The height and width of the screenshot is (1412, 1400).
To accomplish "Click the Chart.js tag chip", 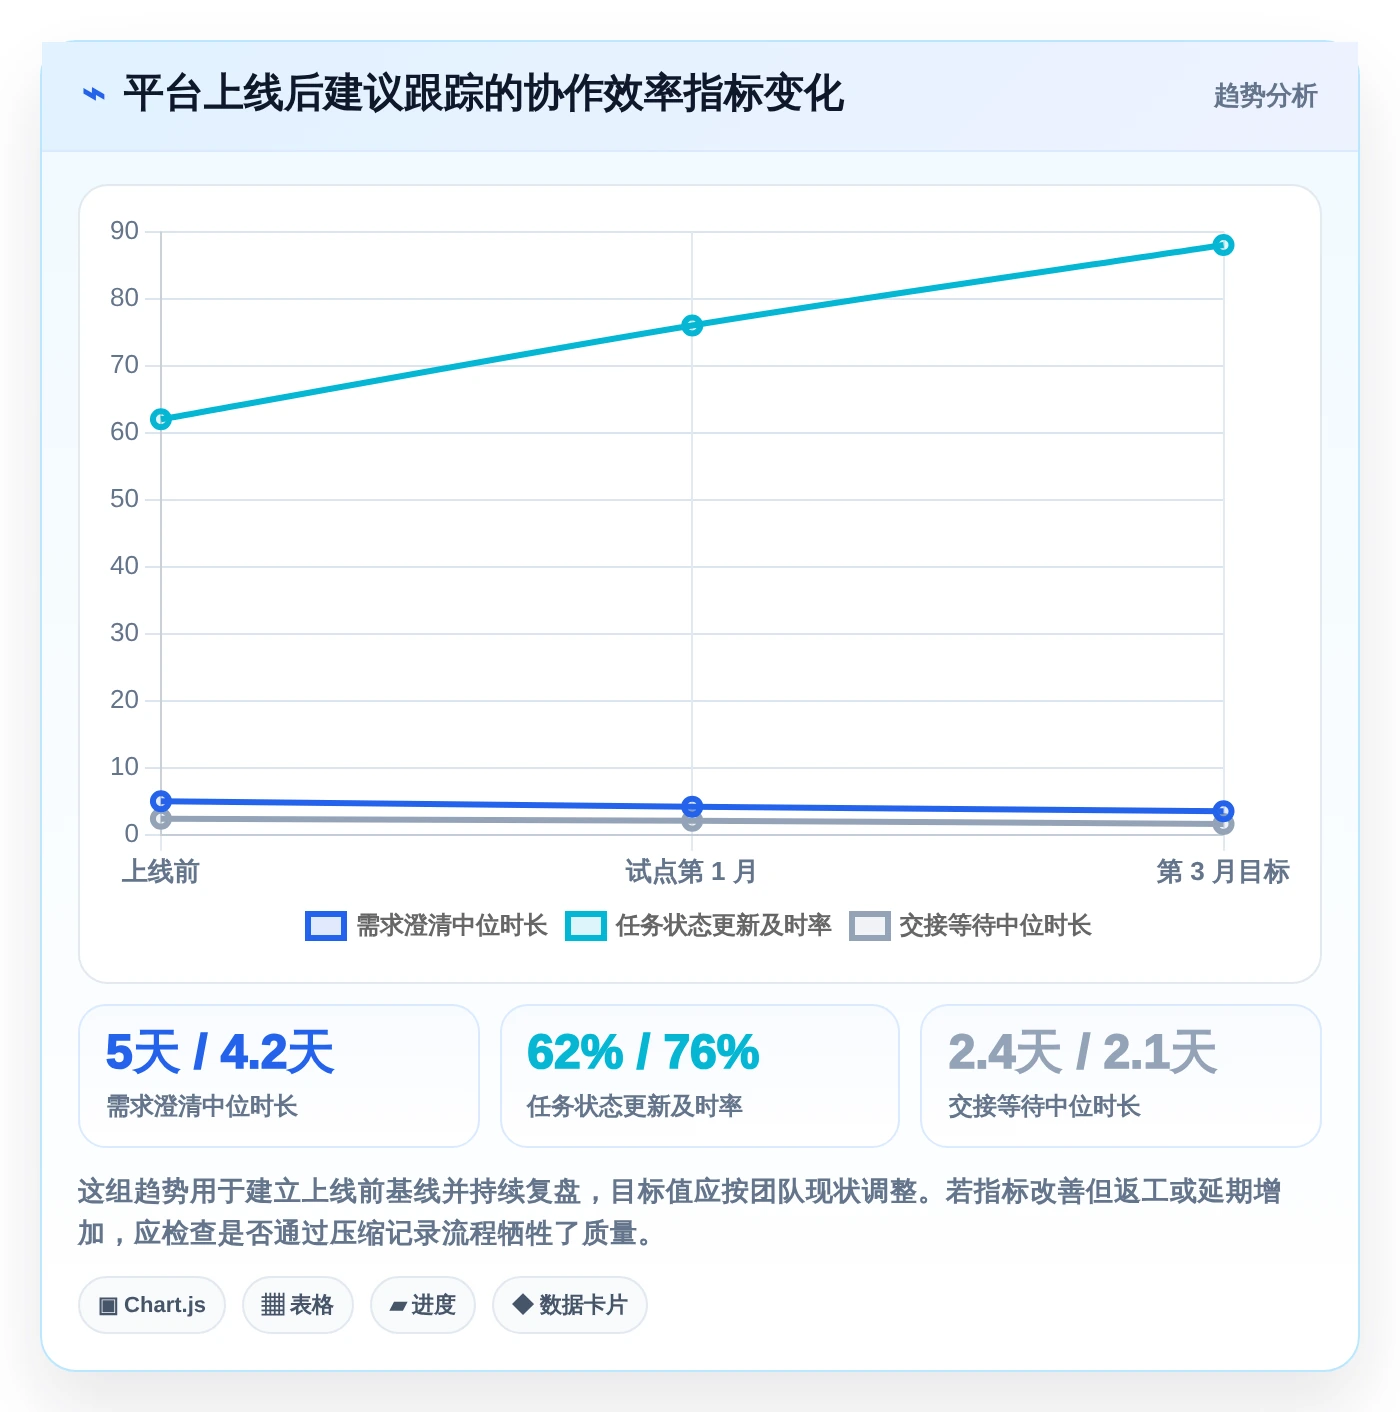I will (152, 1305).
